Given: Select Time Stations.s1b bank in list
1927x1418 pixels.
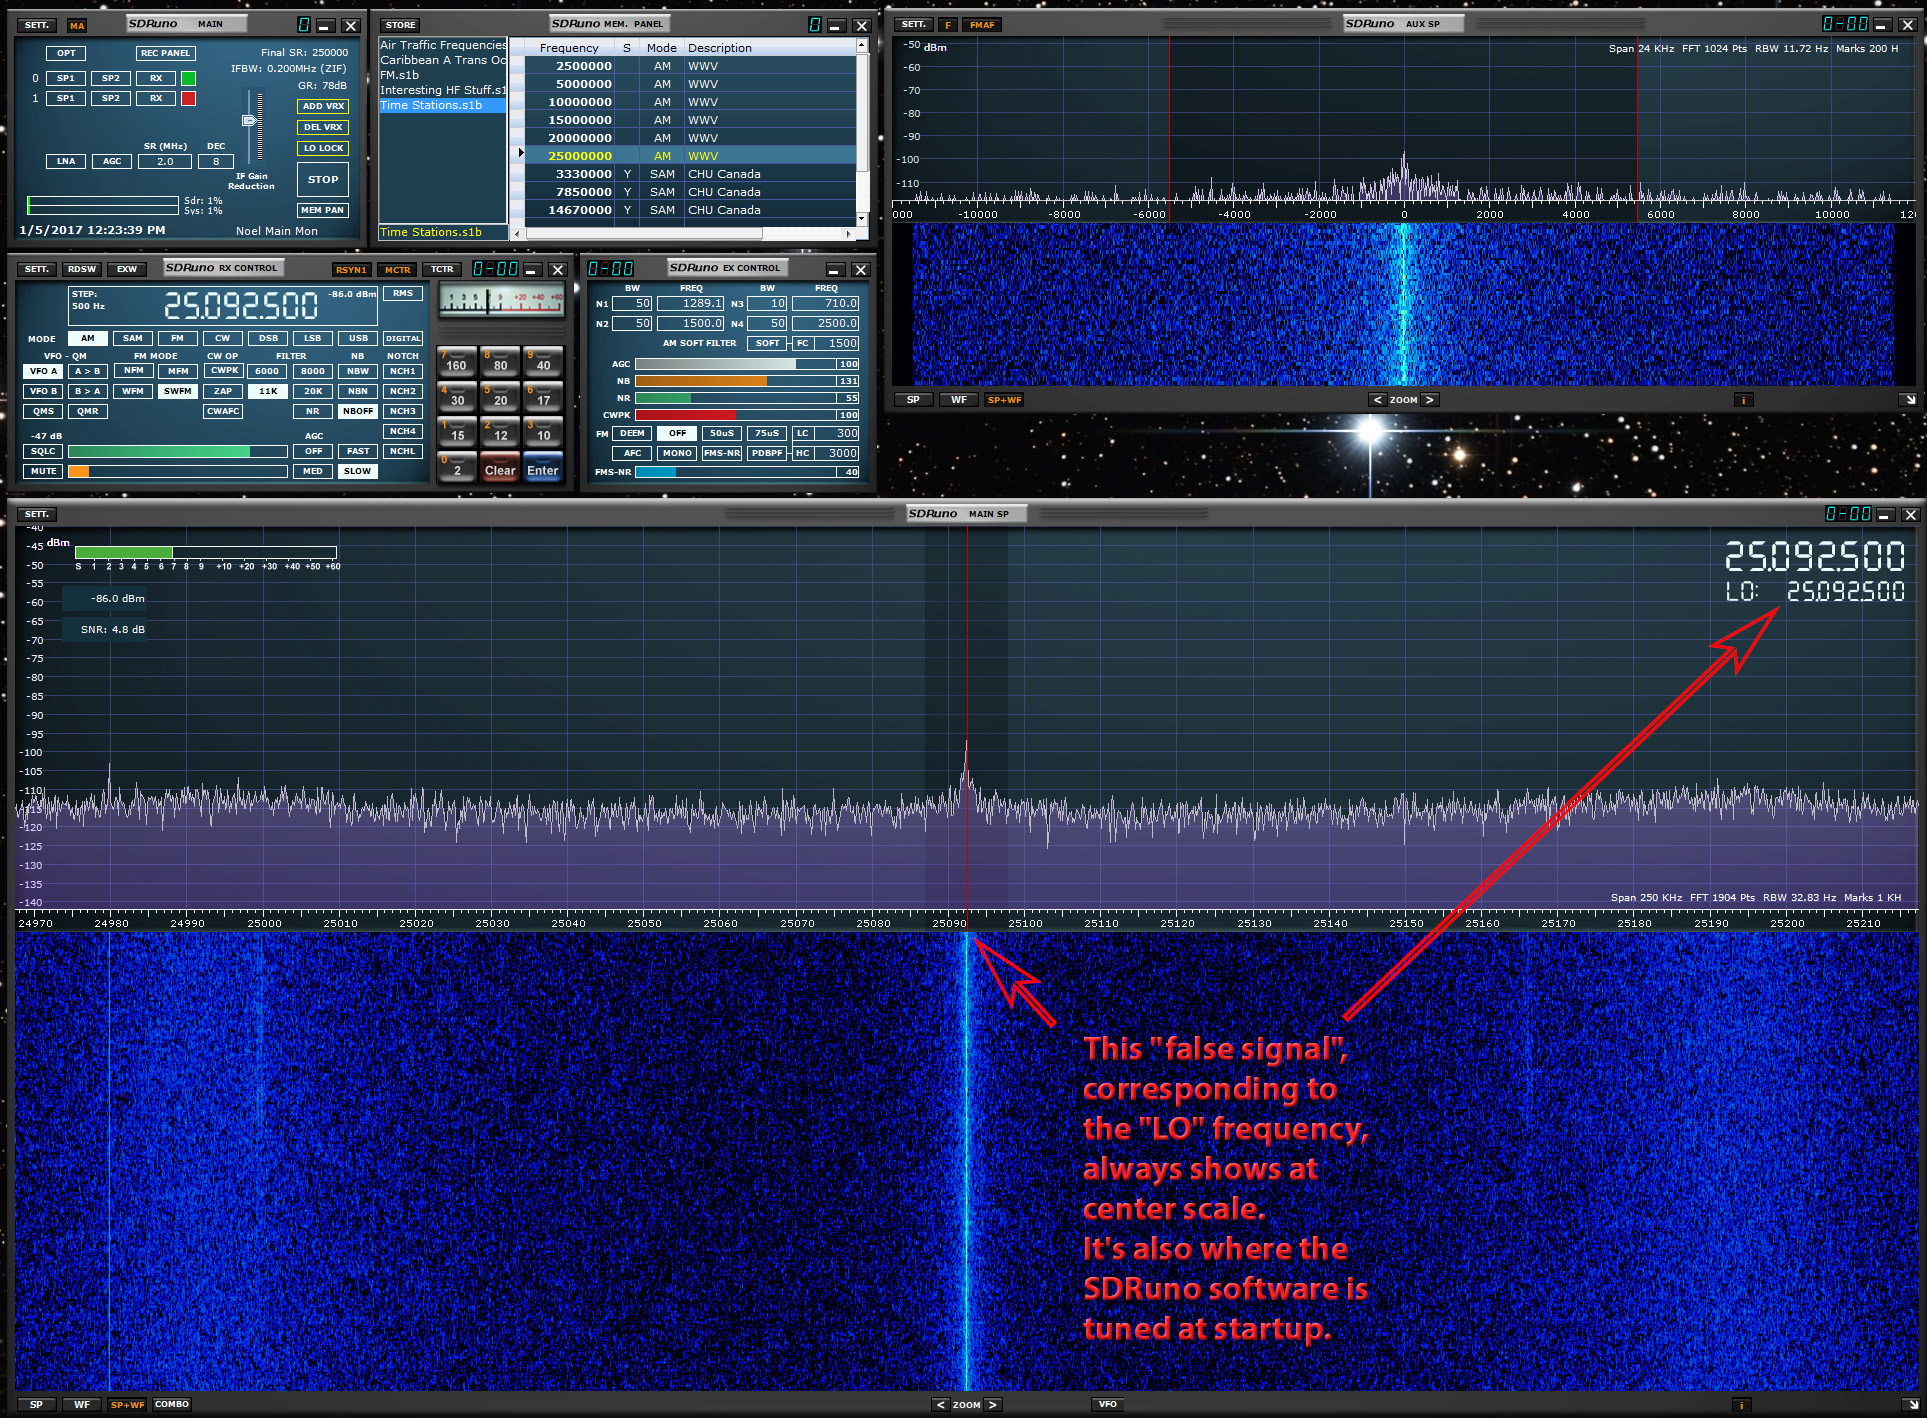Looking at the screenshot, I should (442, 105).
